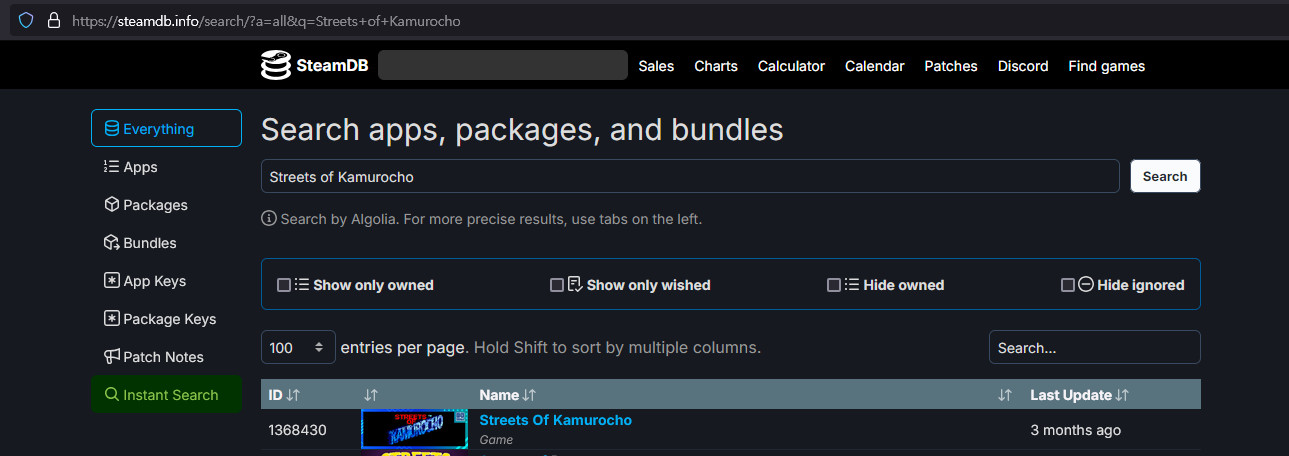The image size is (1289, 456).
Task: Open the Sales page in top navigation
Action: pos(656,66)
